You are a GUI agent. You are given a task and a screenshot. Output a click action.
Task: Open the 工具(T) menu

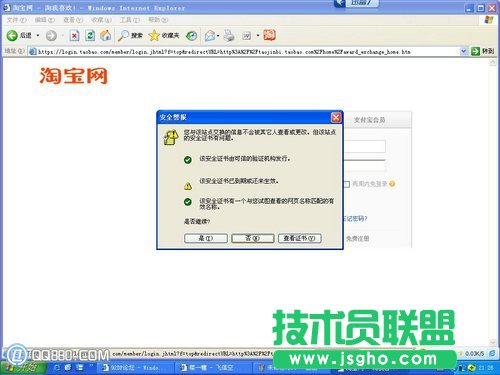point(130,20)
